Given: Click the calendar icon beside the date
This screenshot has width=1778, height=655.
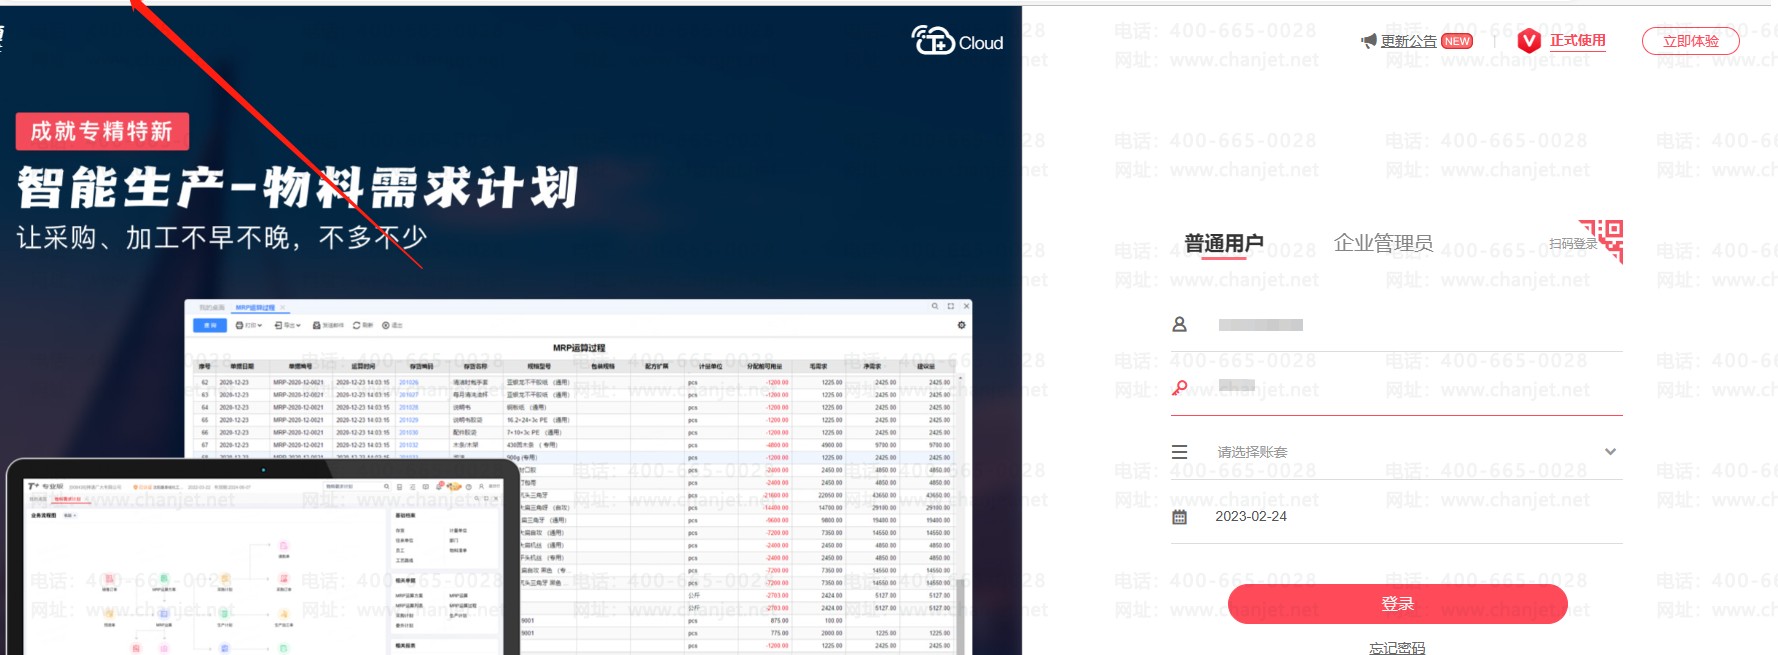Looking at the screenshot, I should pyautogui.click(x=1180, y=517).
